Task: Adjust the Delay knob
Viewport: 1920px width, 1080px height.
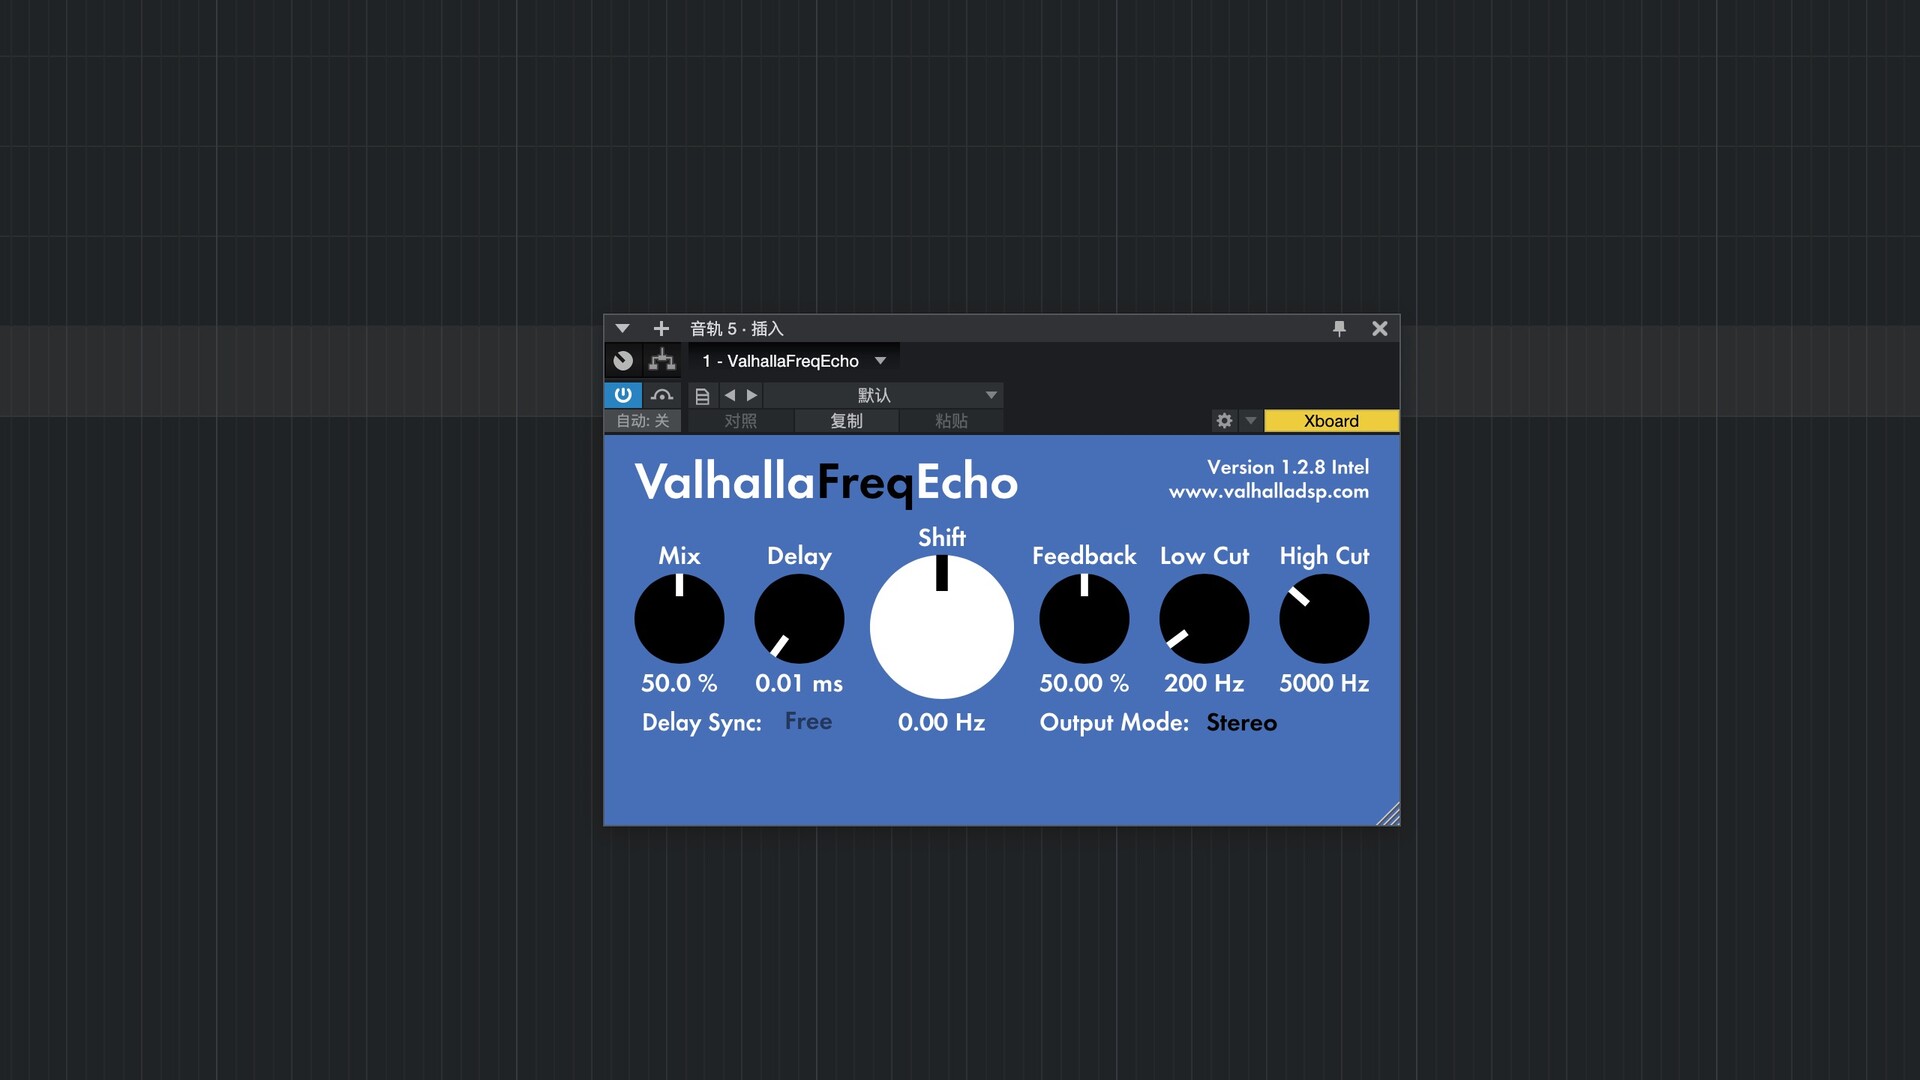Action: coord(799,618)
